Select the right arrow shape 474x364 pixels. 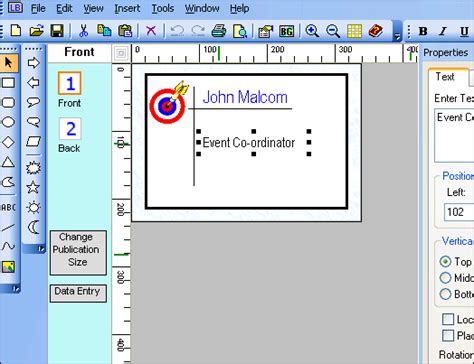coord(33,62)
